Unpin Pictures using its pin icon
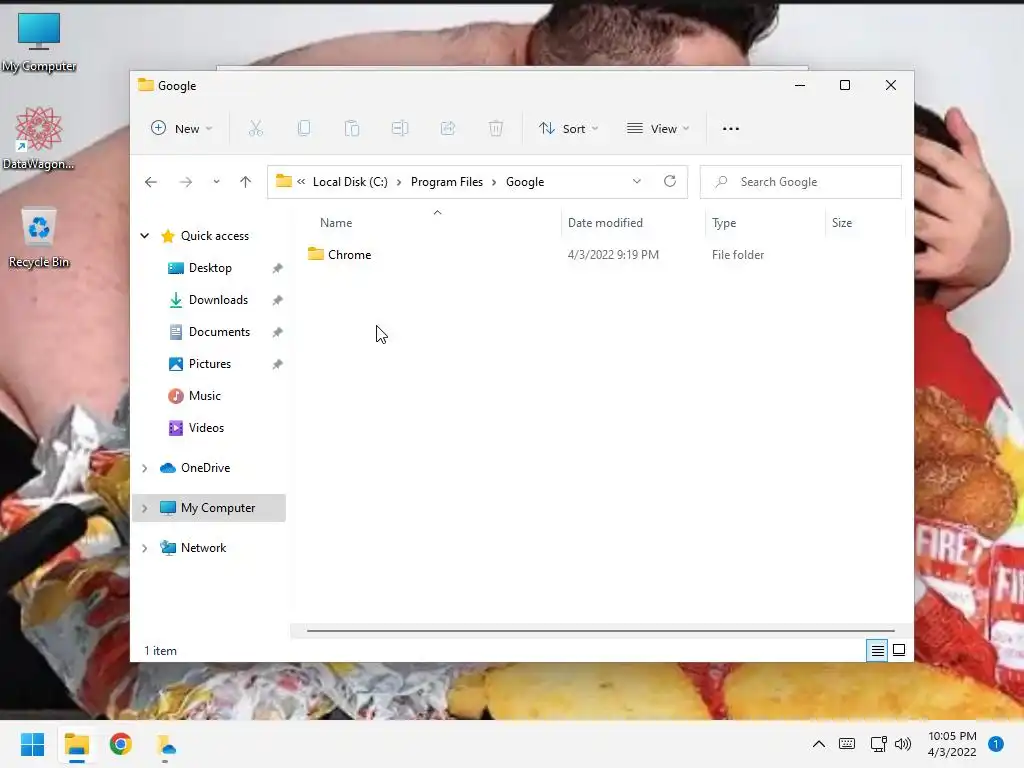Screen dimensions: 1024x768 tap(278, 364)
